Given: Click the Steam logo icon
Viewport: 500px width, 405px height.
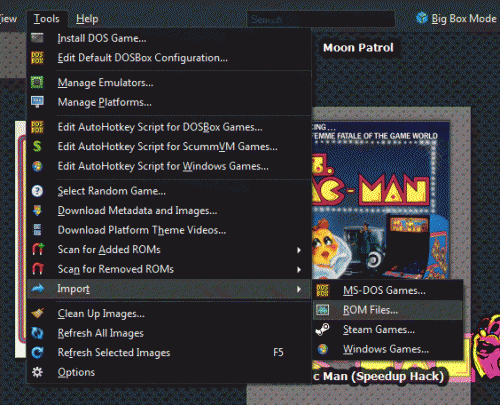Looking at the screenshot, I should point(323,329).
